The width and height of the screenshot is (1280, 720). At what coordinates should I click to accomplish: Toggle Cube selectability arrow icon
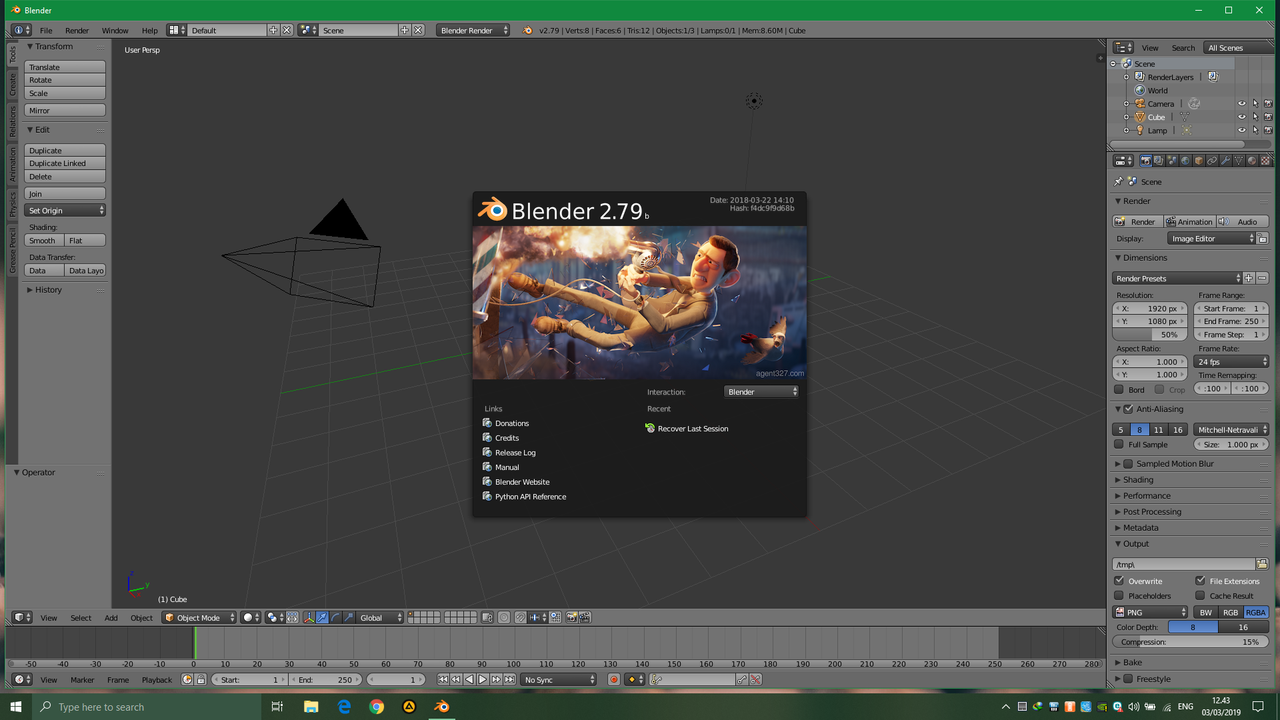click(1255, 117)
